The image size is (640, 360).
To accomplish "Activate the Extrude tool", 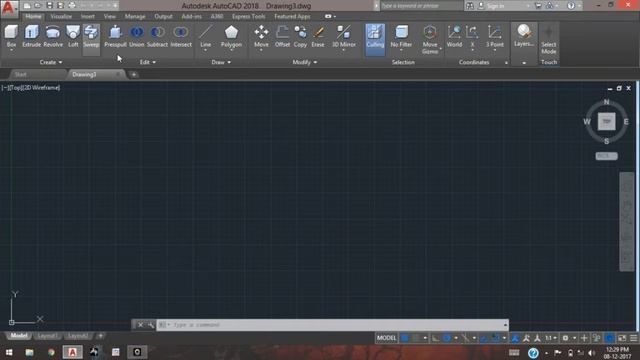I will (x=31, y=36).
